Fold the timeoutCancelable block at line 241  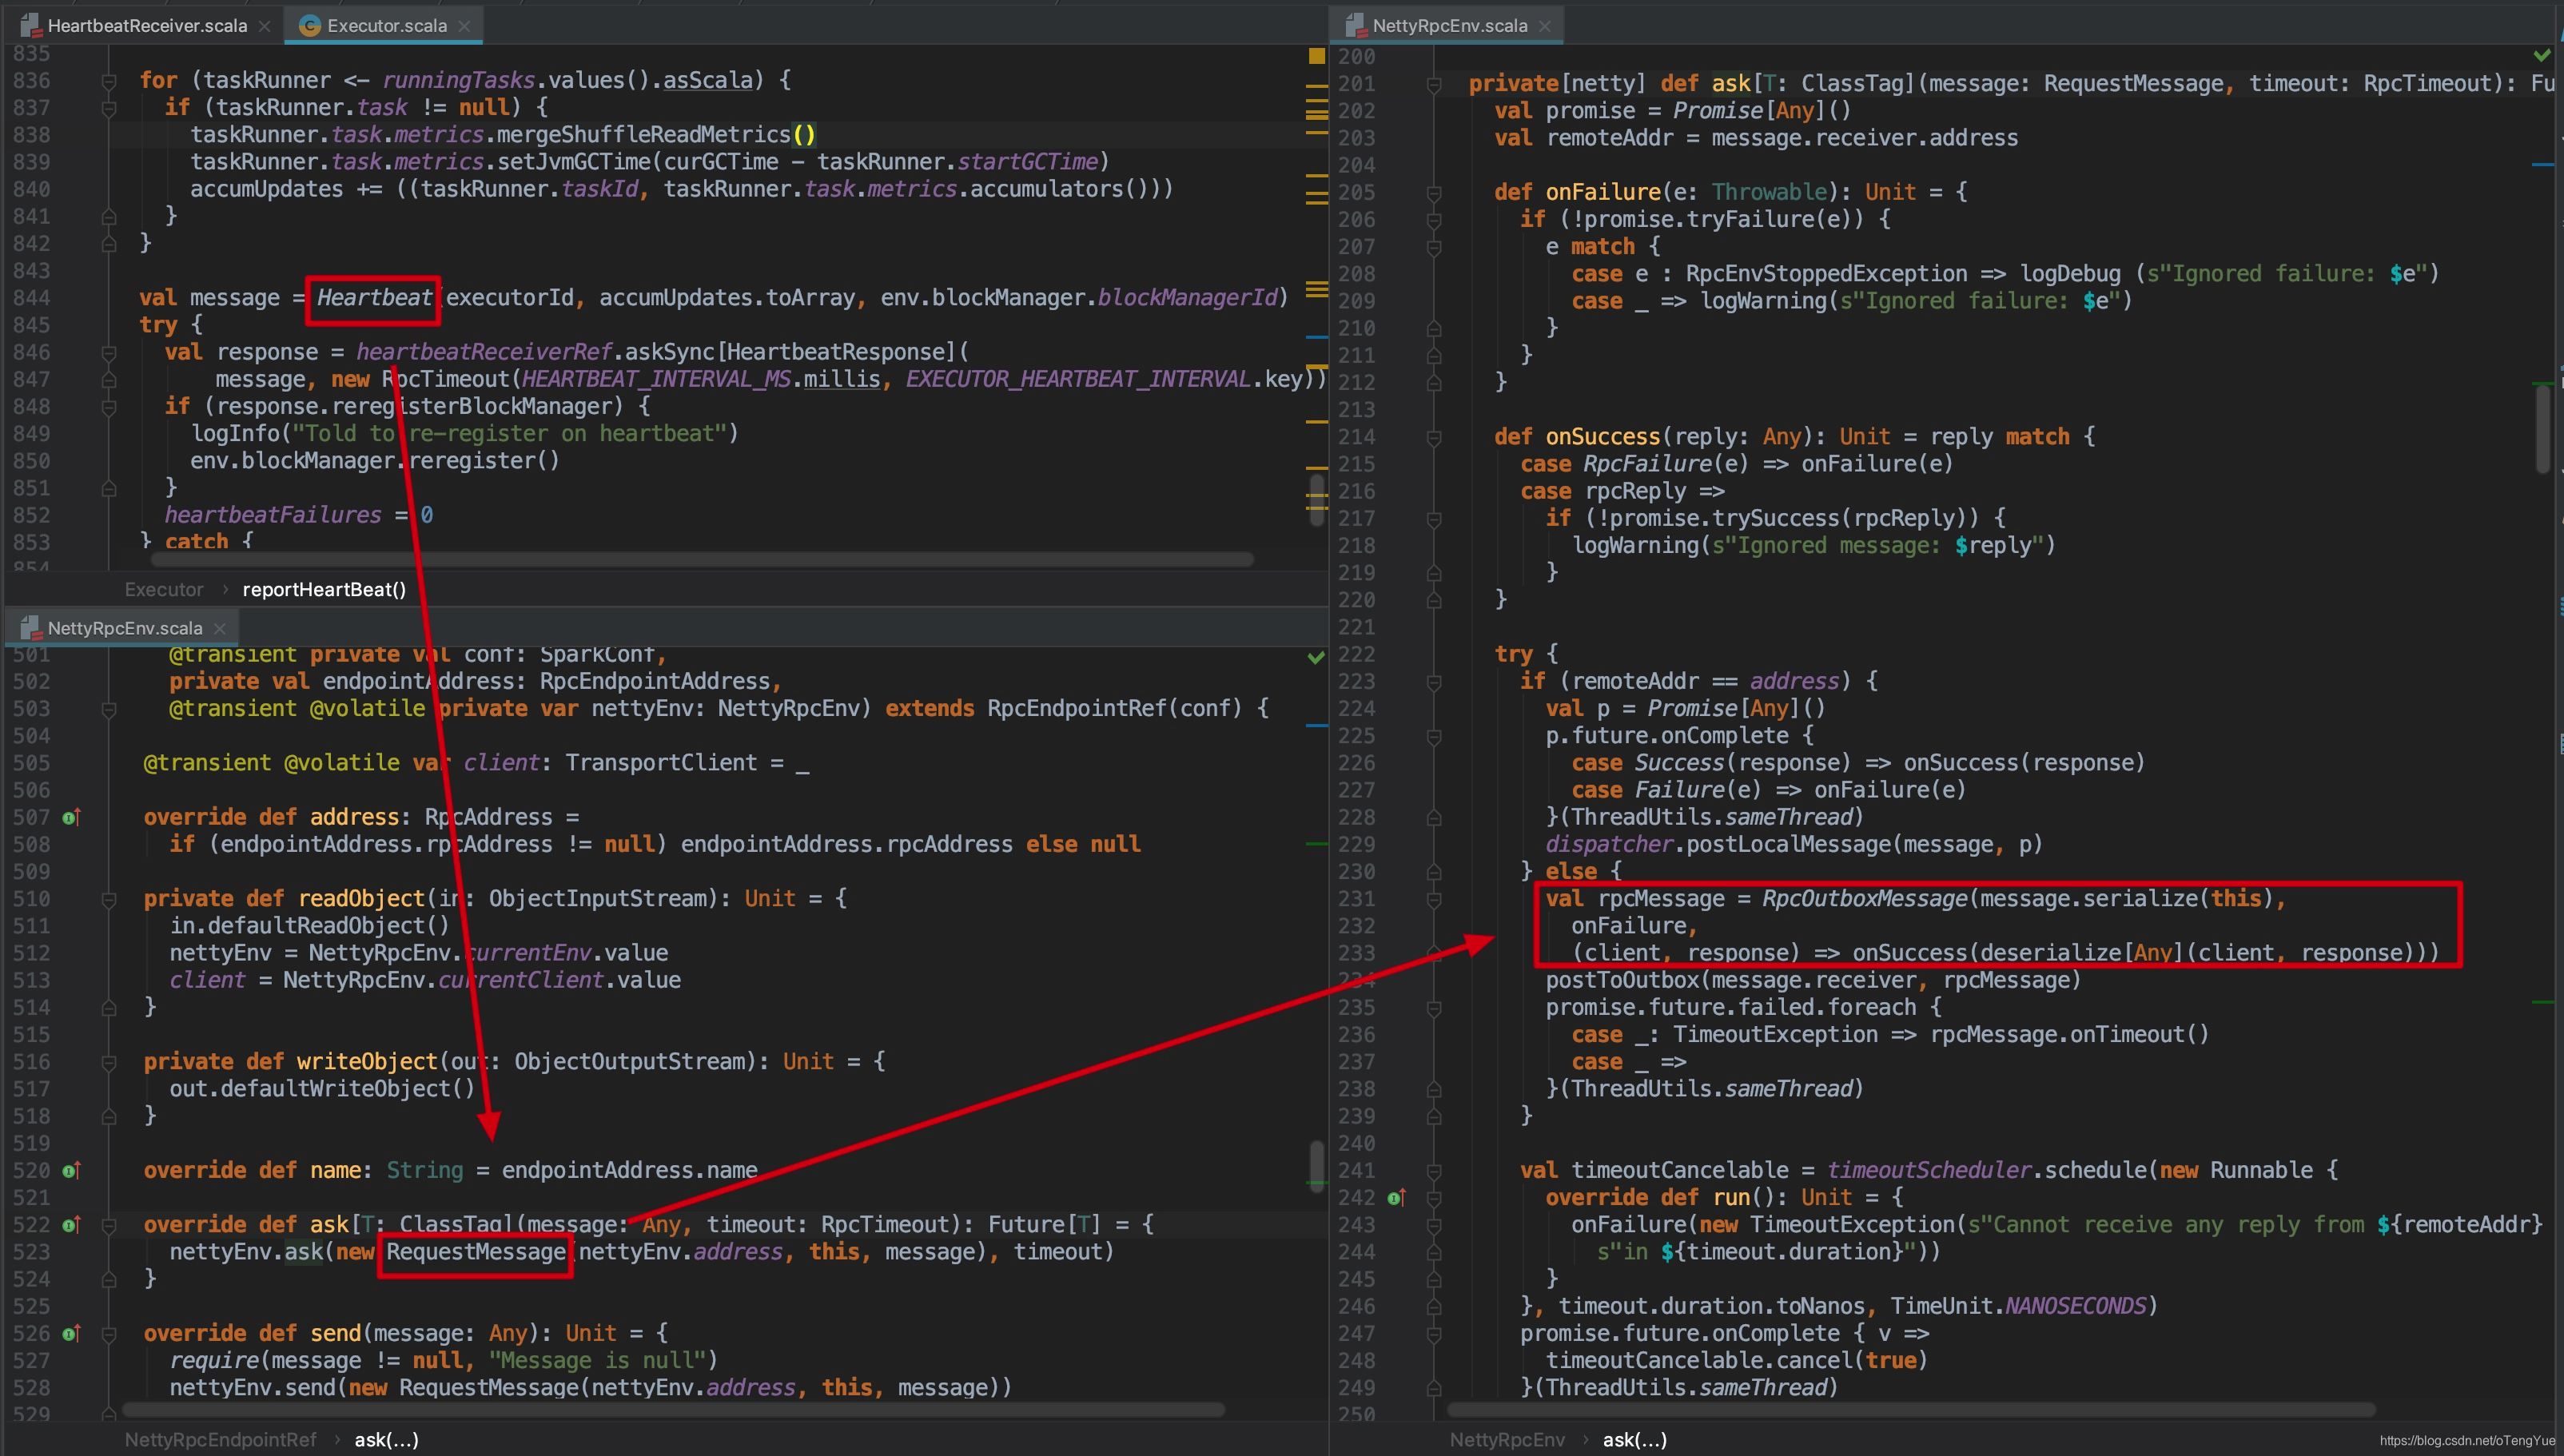1434,1171
